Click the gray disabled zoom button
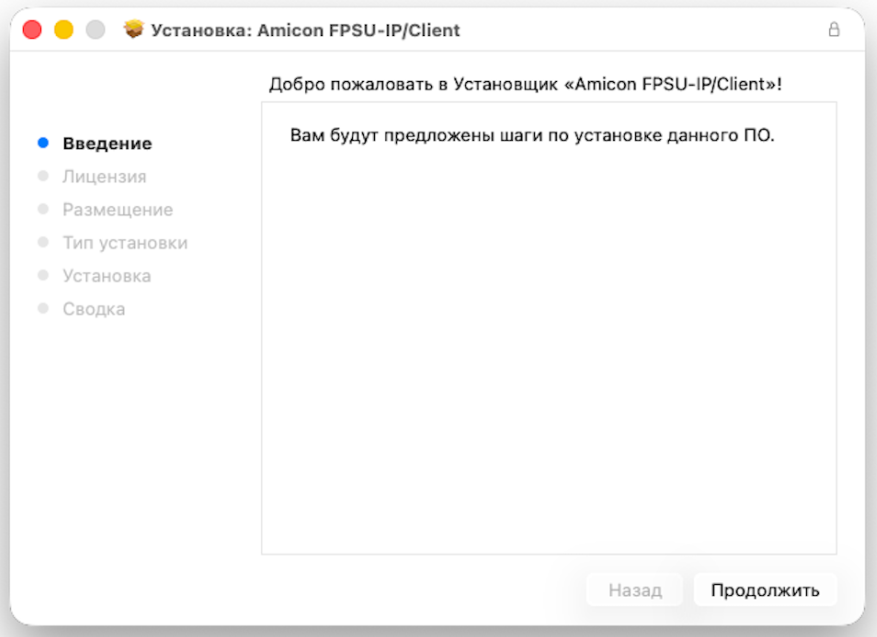Image resolution: width=877 pixels, height=637 pixels. 96,30
